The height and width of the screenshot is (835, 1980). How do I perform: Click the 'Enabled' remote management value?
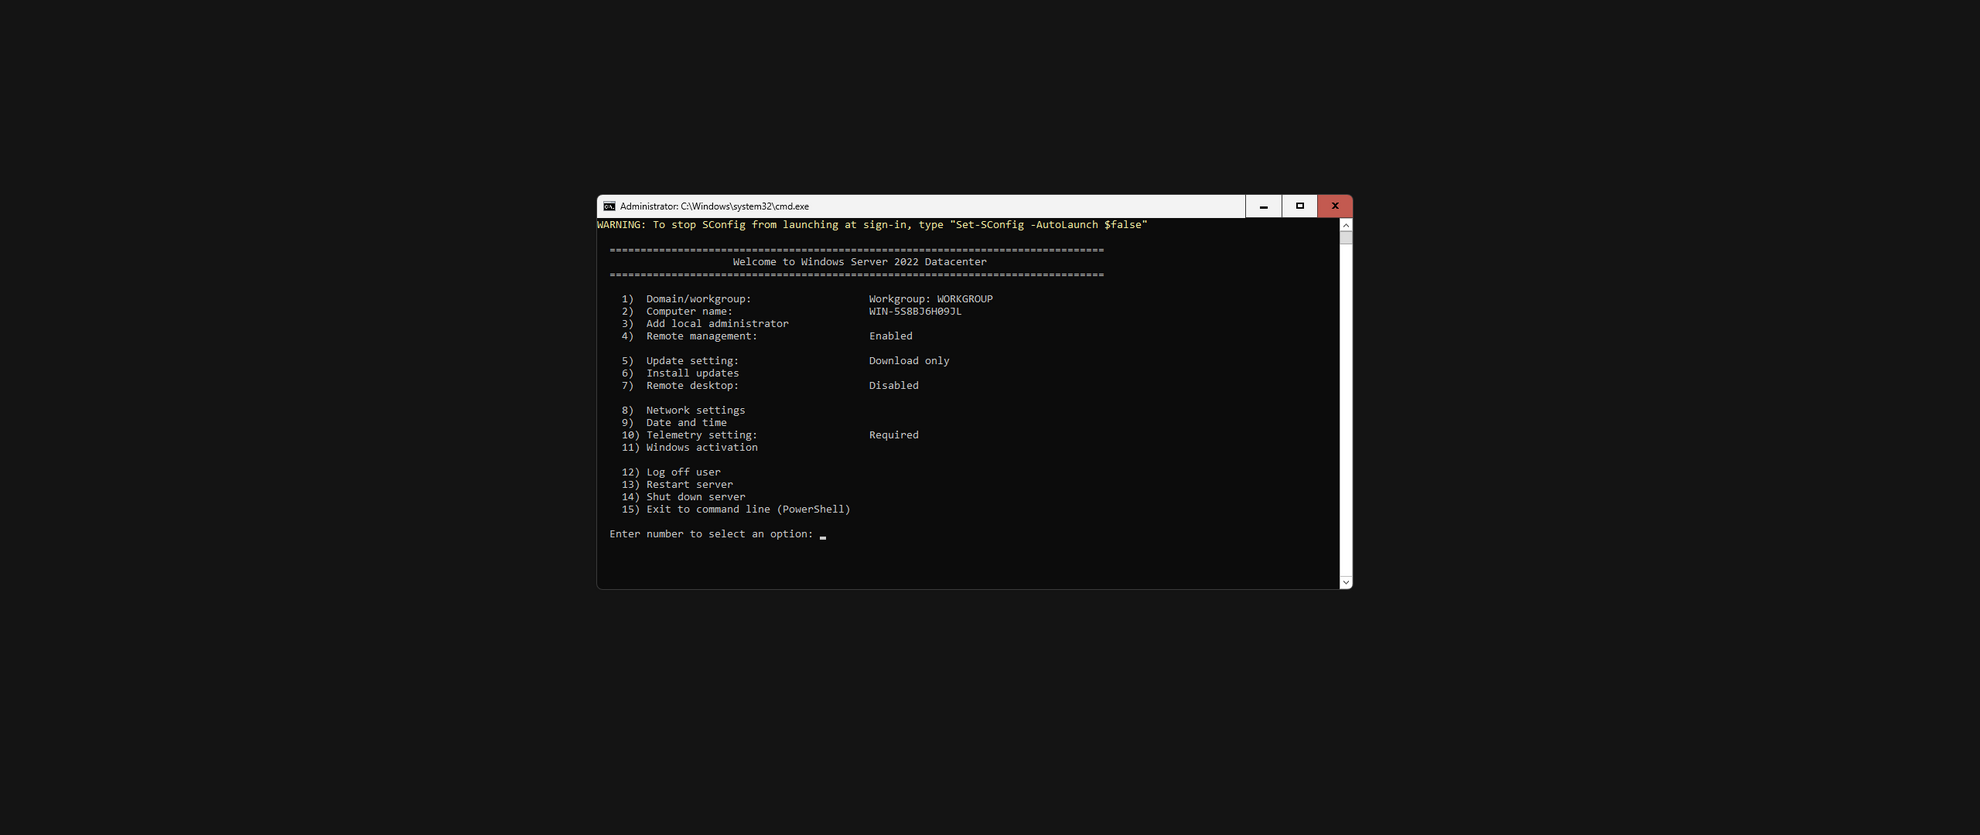click(x=890, y=336)
